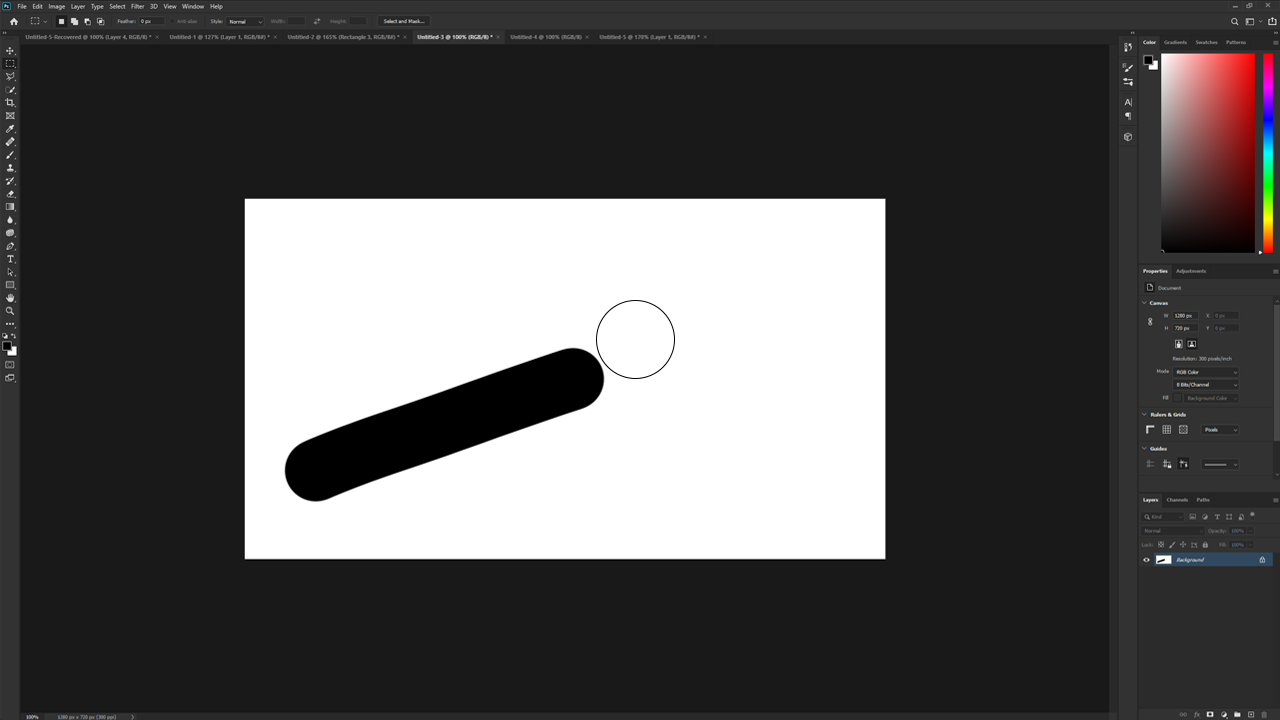Delete layer with trash icon
This screenshot has width=1280, height=720.
[x=1264, y=714]
